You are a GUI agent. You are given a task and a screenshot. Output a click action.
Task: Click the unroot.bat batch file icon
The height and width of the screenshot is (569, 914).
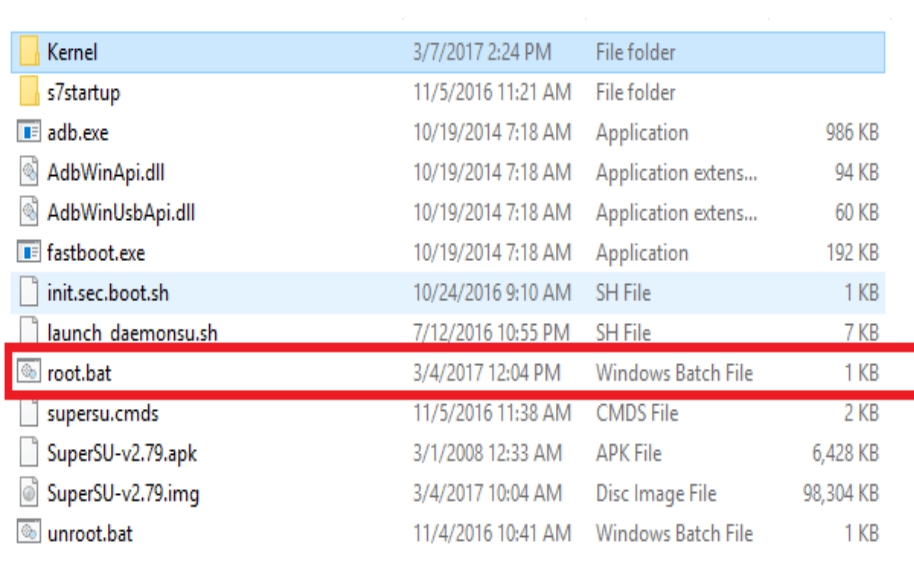click(29, 533)
